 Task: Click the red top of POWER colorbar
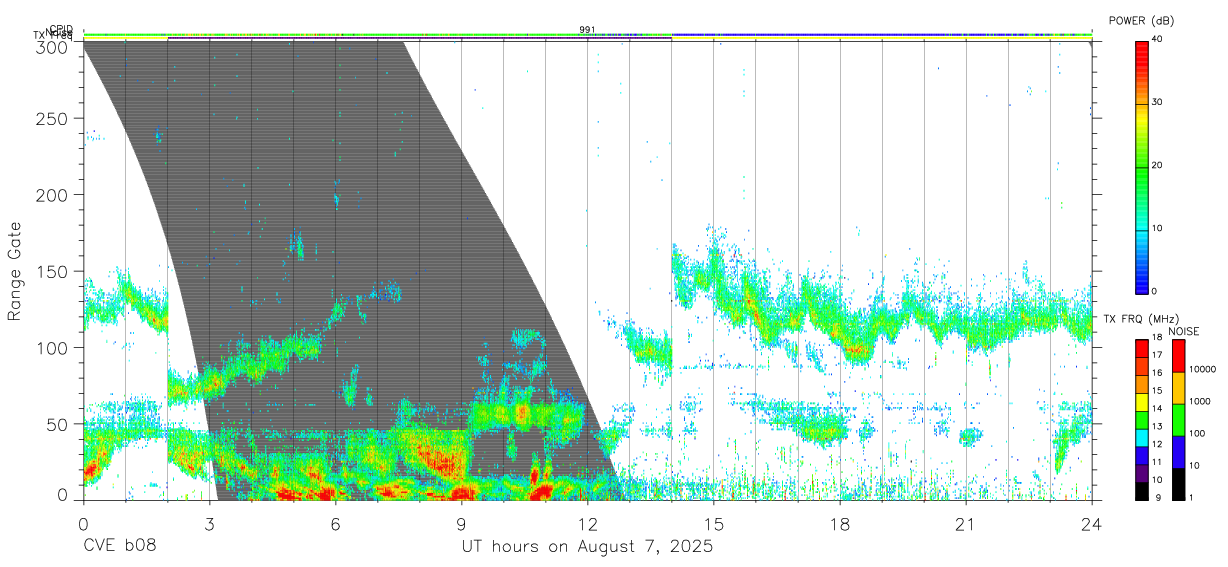pyautogui.click(x=1142, y=46)
